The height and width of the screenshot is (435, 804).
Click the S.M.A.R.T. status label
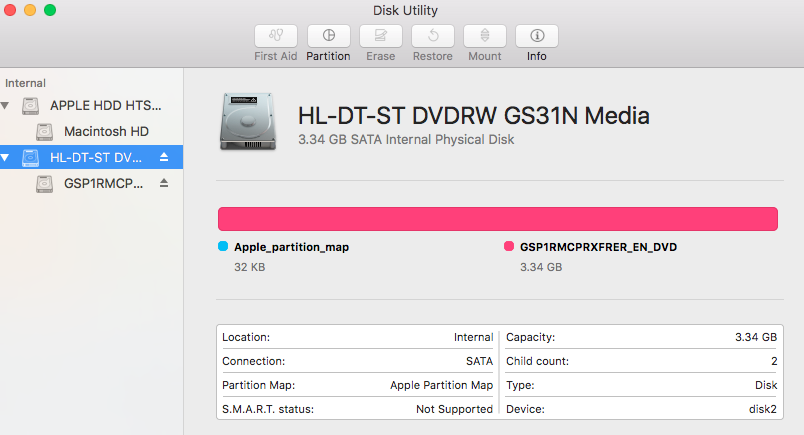268,409
